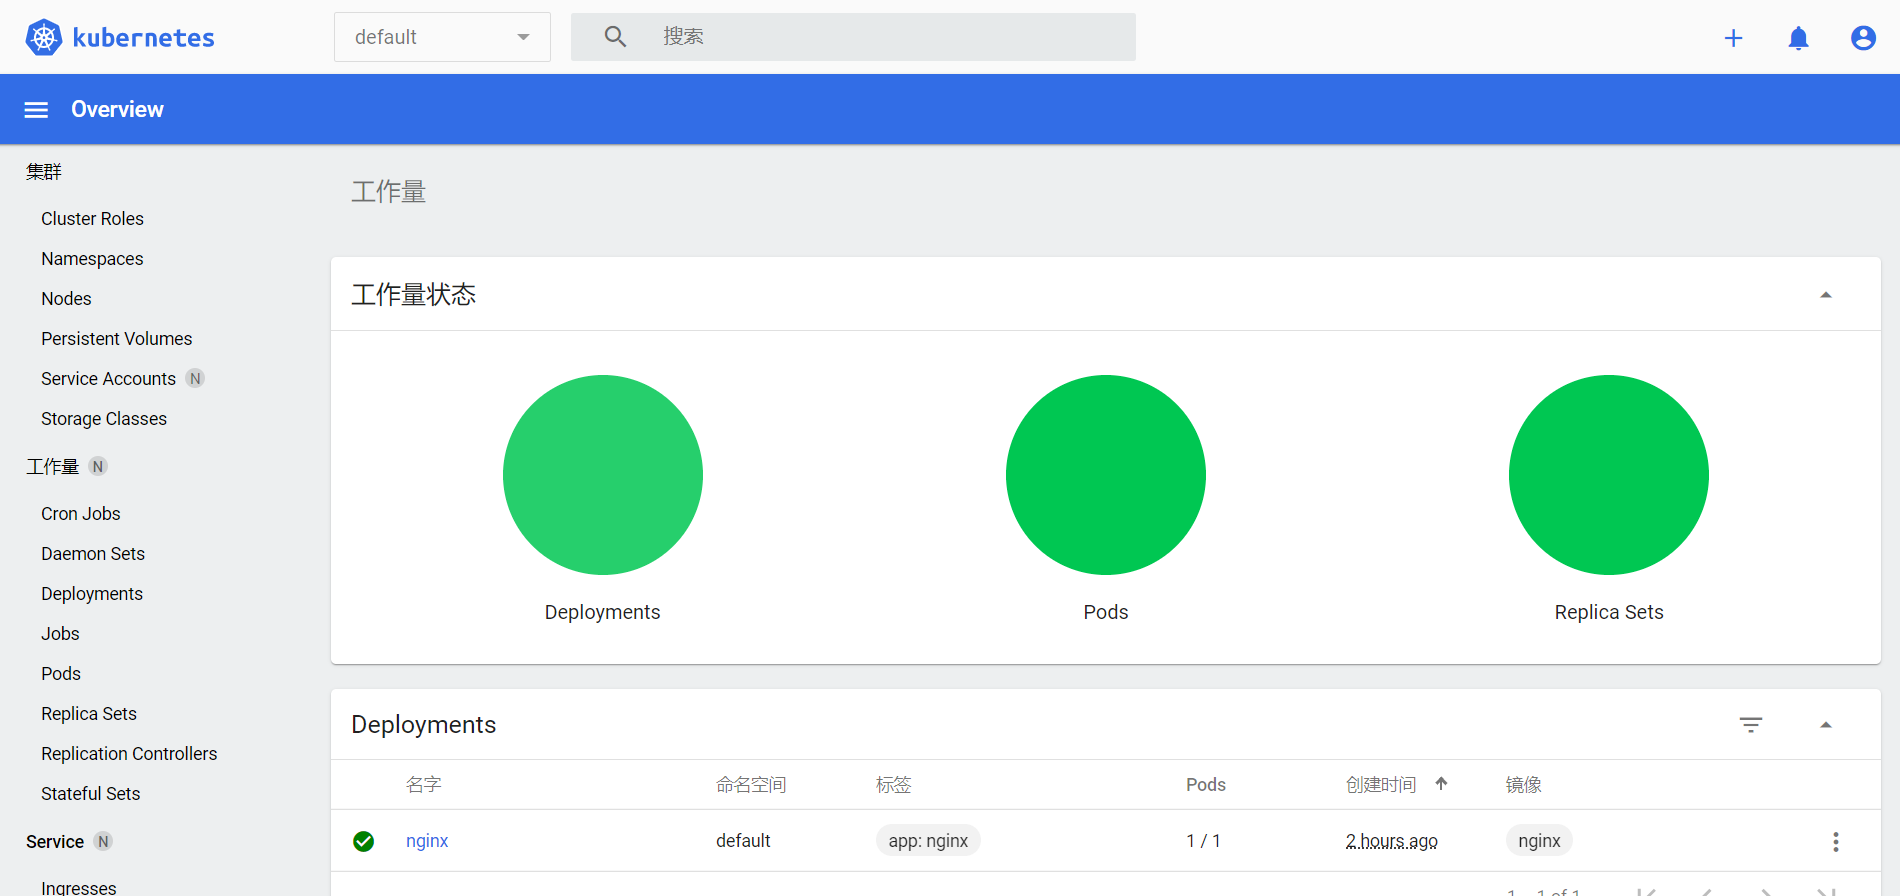Viewport: 1900px width, 896px height.
Task: Click the 1 / 1 pods value
Action: (x=1204, y=841)
